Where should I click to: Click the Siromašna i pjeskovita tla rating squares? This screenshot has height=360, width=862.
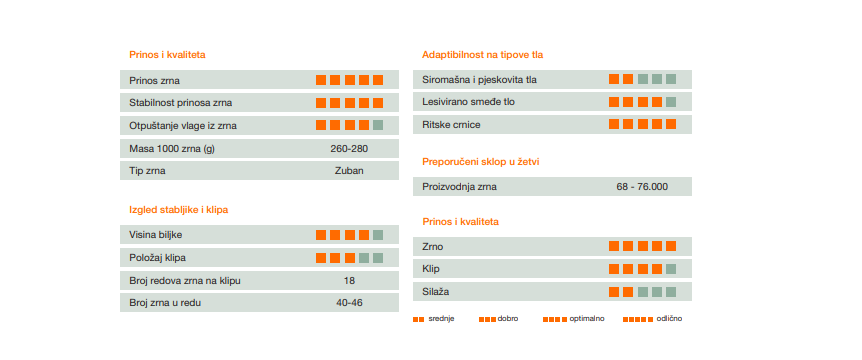(642, 79)
